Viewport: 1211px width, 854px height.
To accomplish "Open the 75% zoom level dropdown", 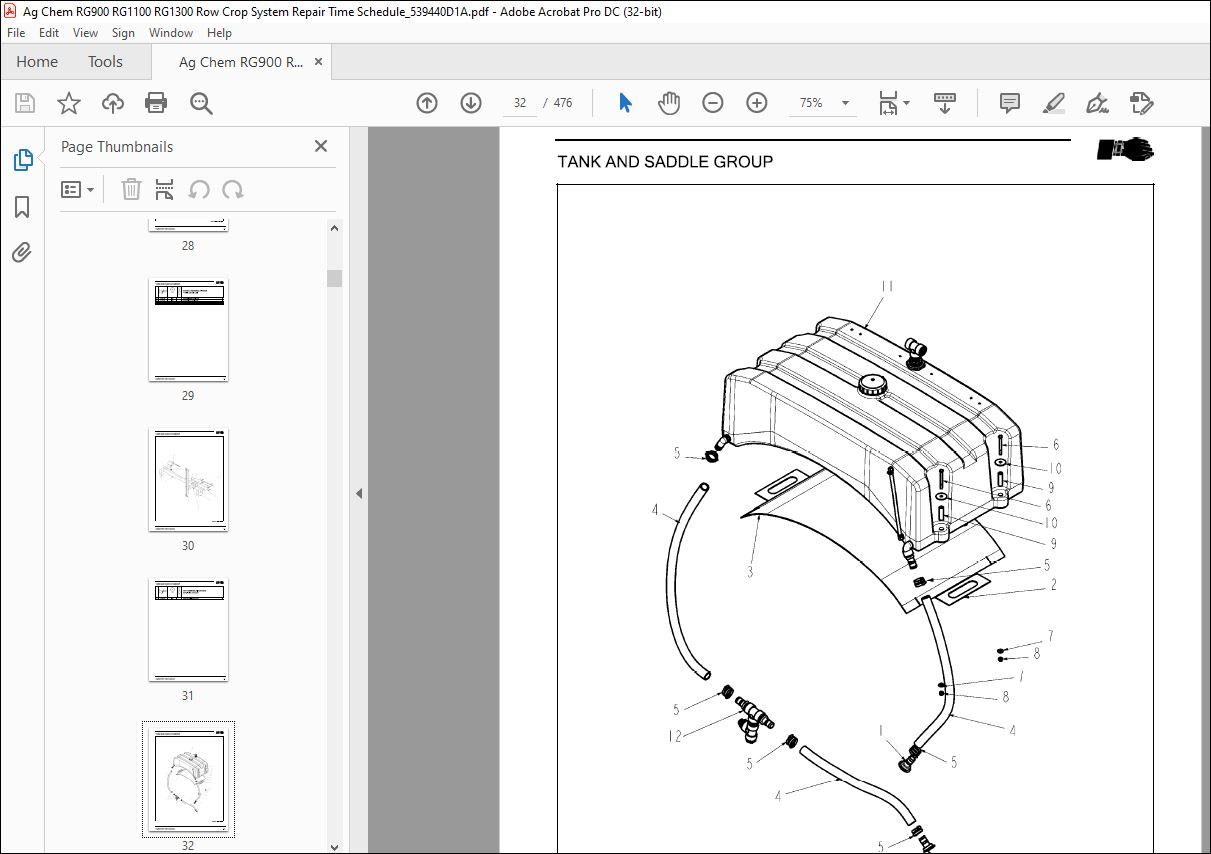I will tap(845, 103).
